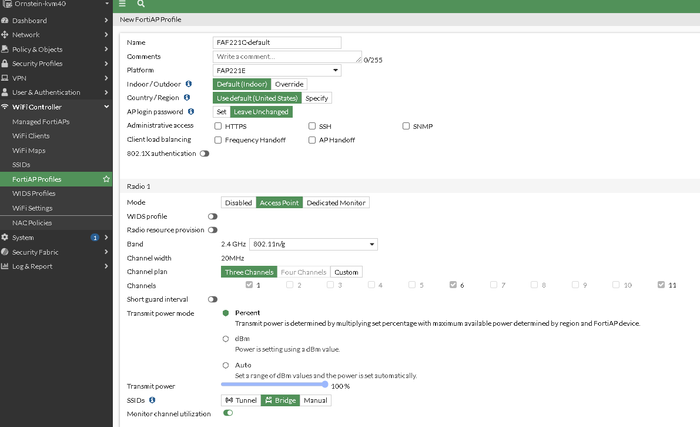Image resolution: width=700 pixels, height=427 pixels.
Task: Check the Frequency Handoff checkbox
Action: coord(218,140)
